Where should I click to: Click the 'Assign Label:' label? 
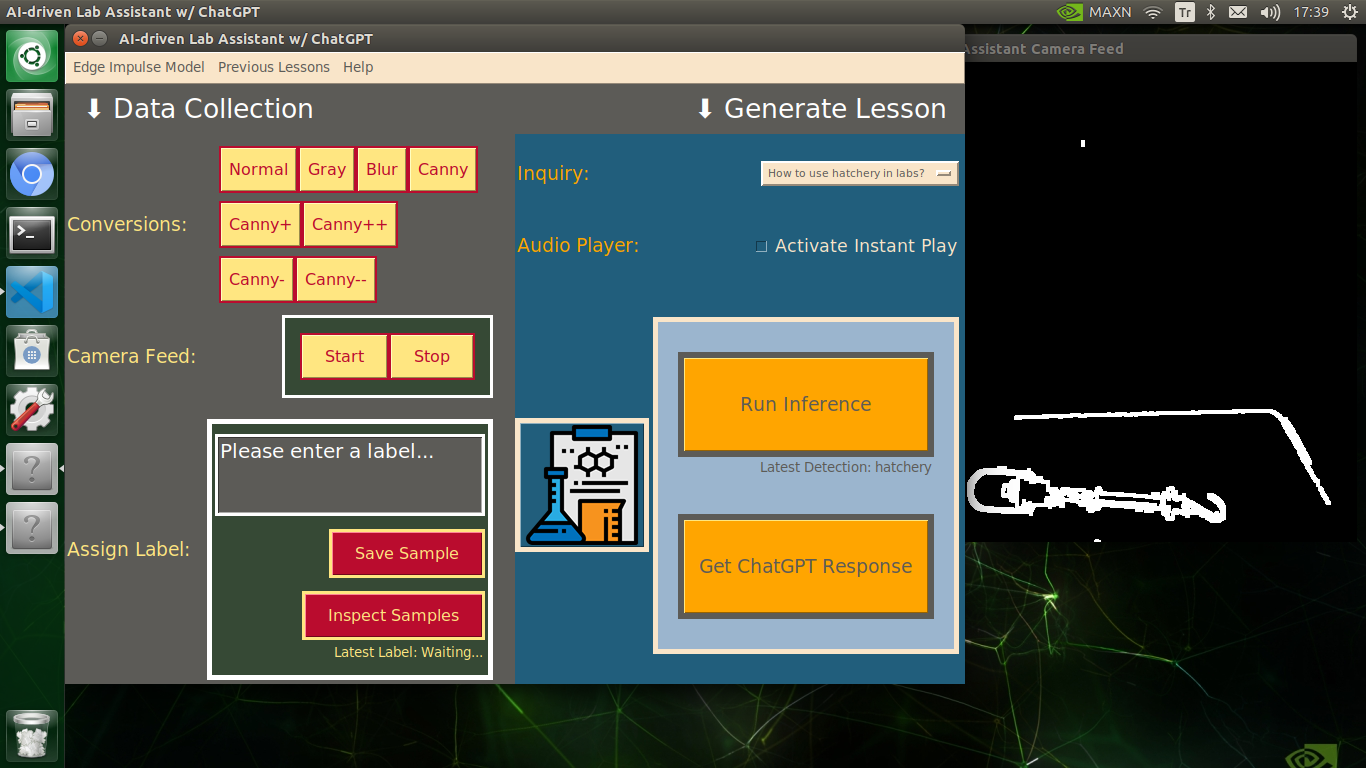(x=128, y=549)
